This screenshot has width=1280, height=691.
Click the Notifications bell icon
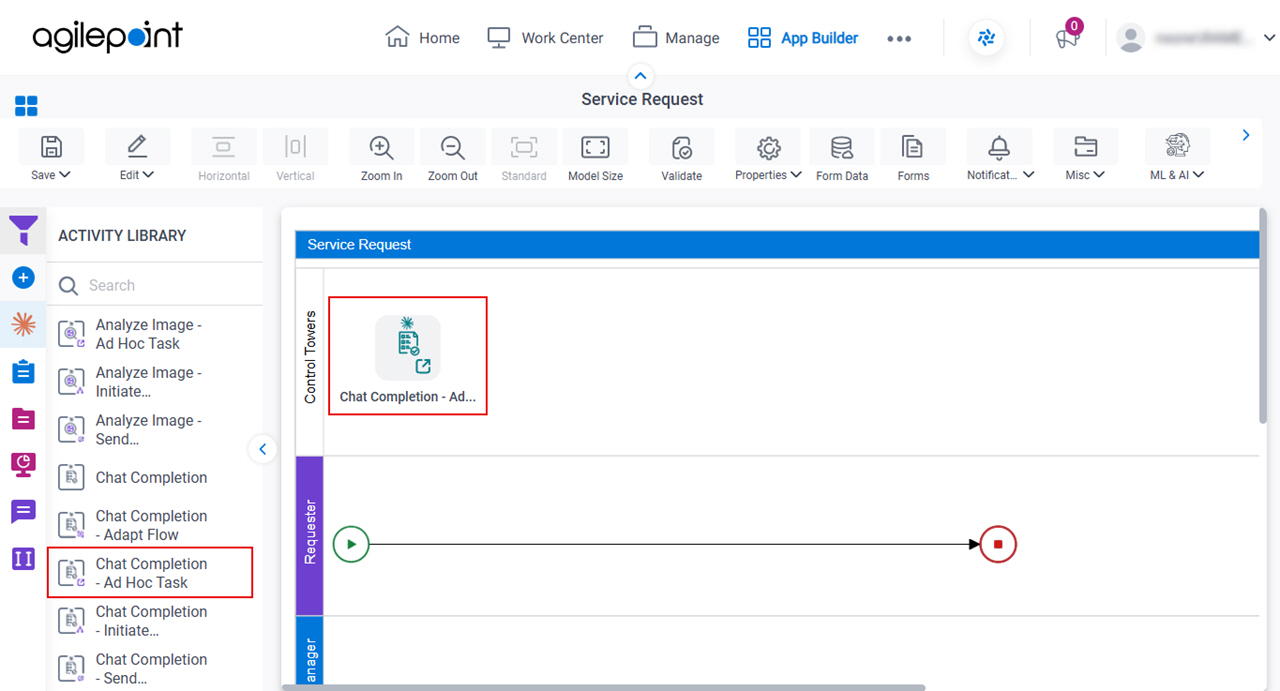(x=999, y=148)
